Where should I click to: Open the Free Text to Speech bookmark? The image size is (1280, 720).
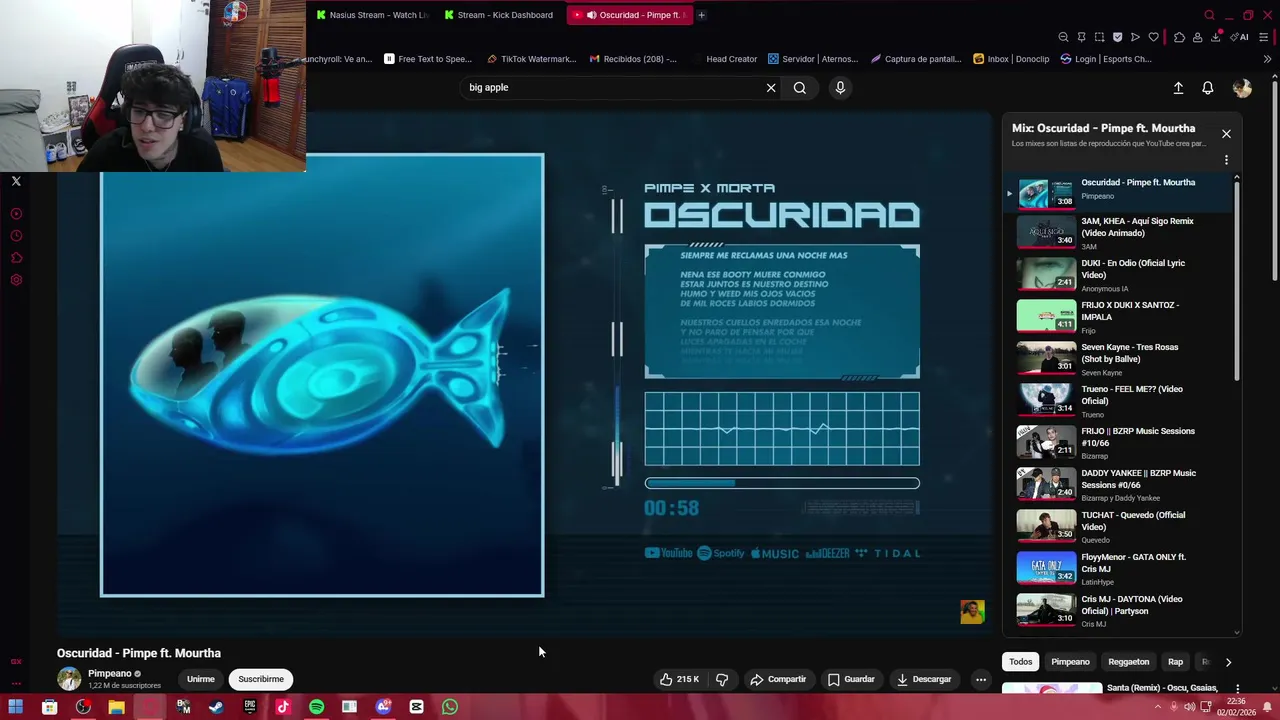click(428, 59)
